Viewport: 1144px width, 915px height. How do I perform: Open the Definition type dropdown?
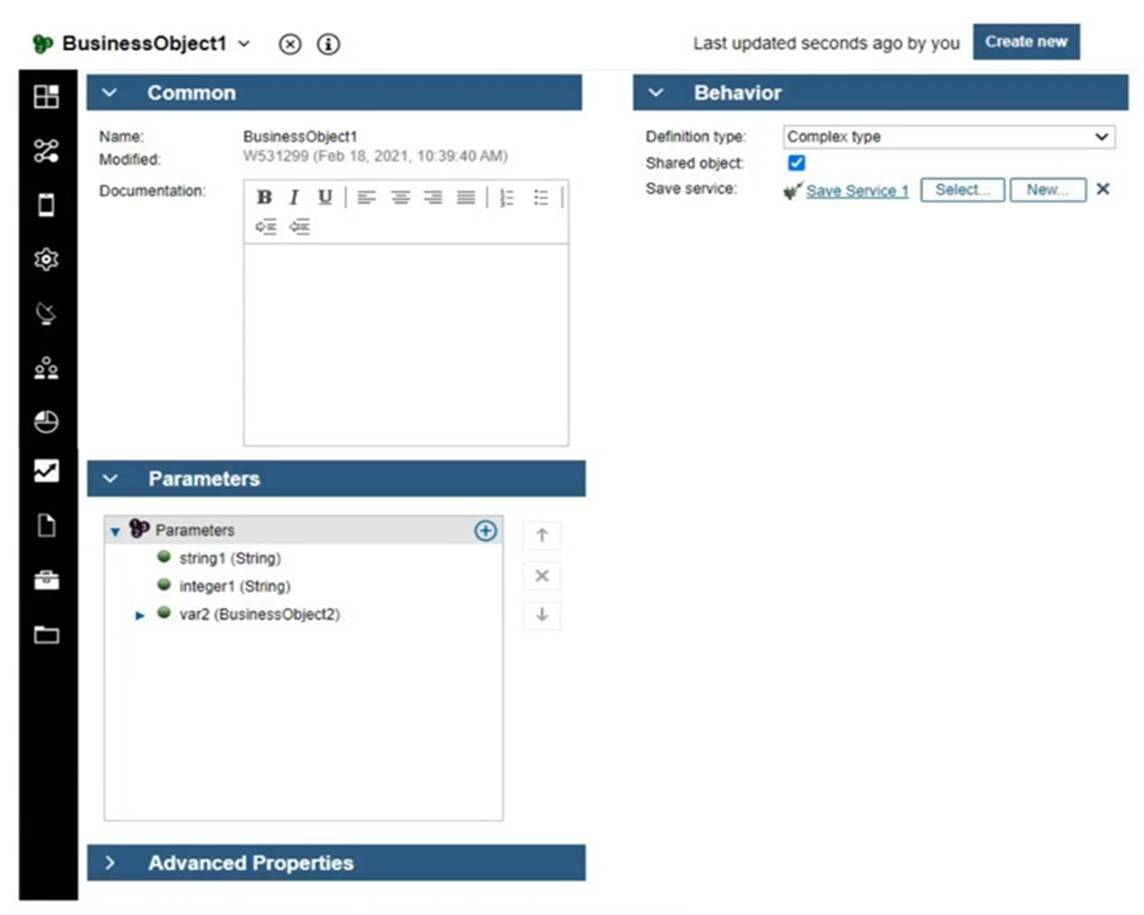pyautogui.click(x=948, y=137)
